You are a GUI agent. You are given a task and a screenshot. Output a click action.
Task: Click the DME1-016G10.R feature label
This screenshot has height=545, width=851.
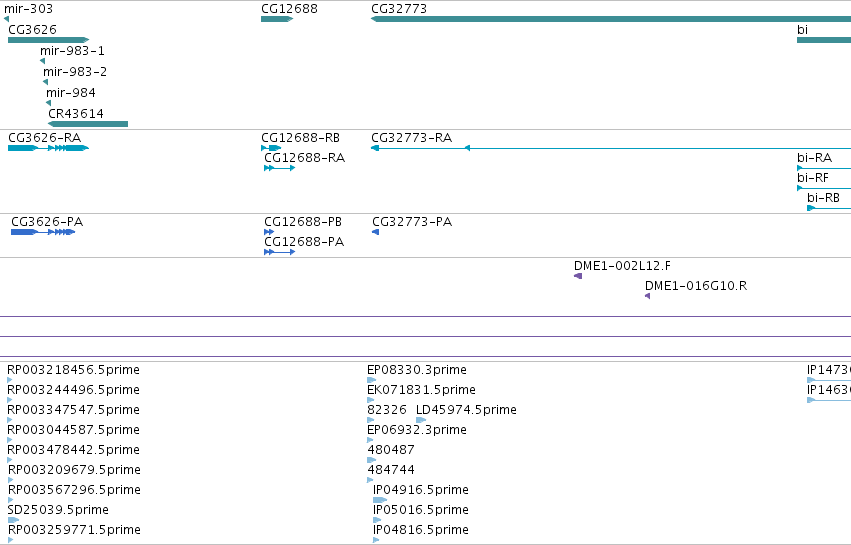click(x=696, y=286)
